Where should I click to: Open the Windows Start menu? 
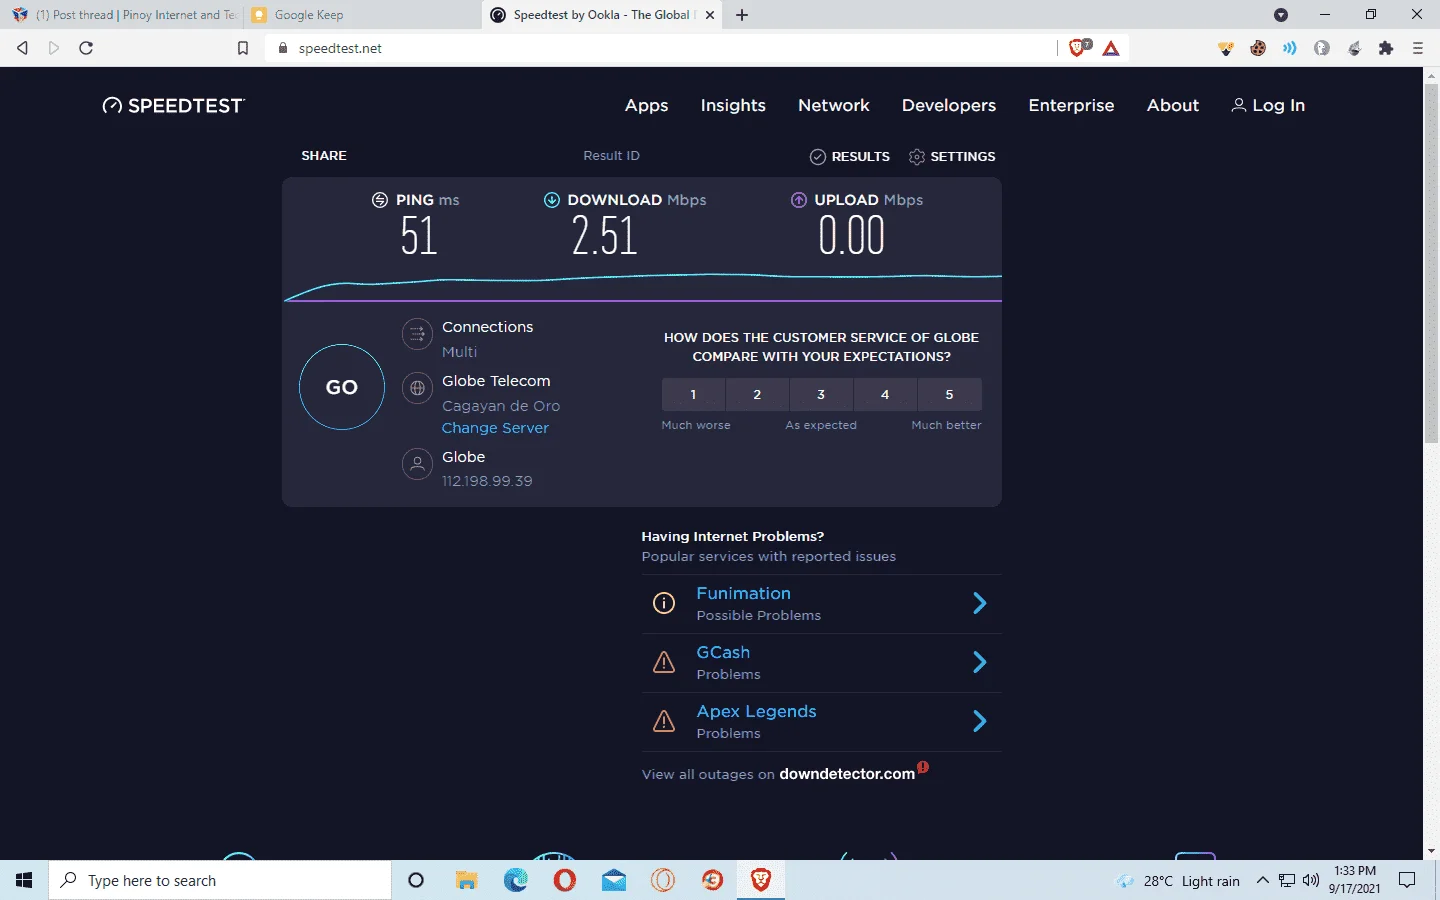(24, 880)
